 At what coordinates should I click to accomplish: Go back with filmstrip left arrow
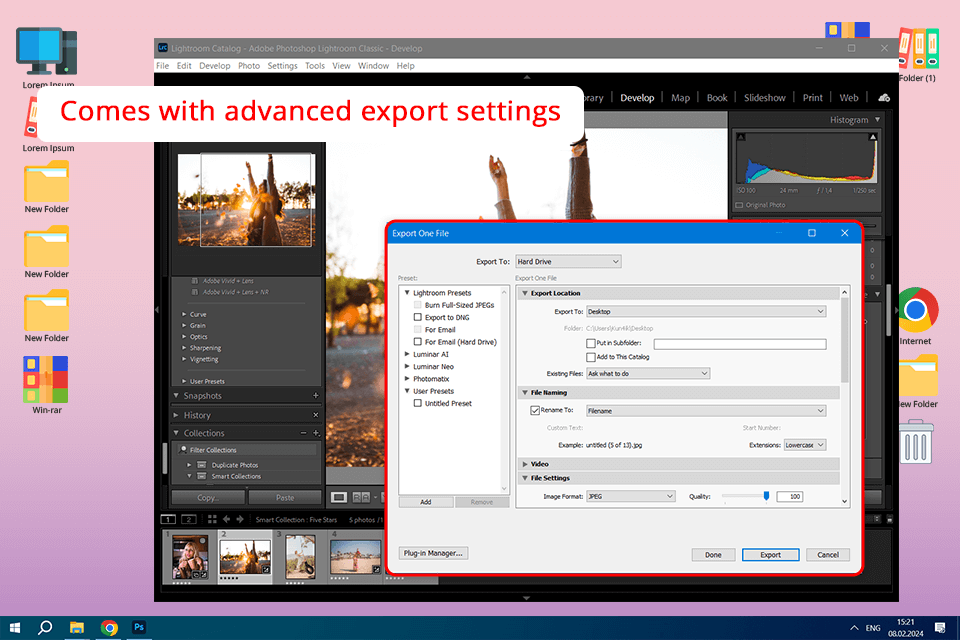[227, 519]
